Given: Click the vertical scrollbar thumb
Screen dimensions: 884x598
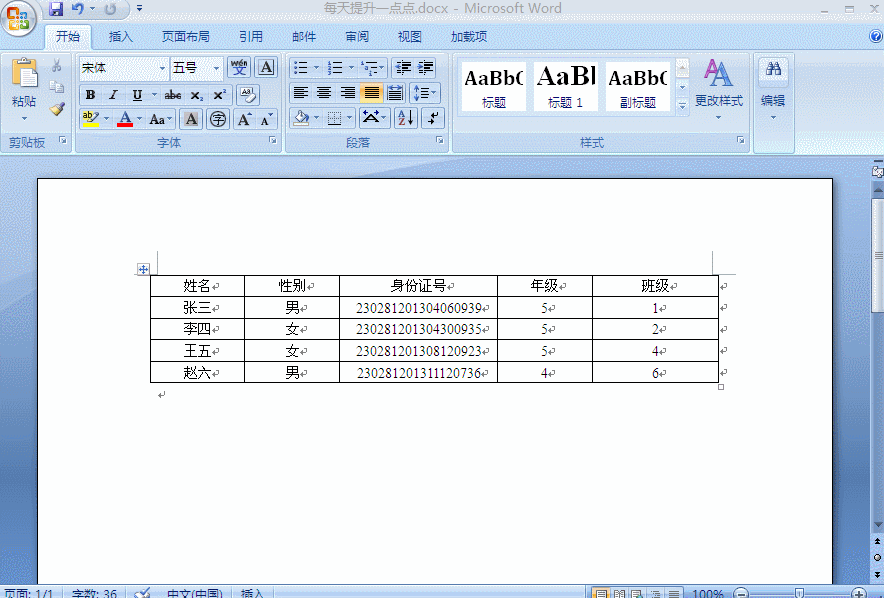Looking at the screenshot, I should [x=877, y=255].
